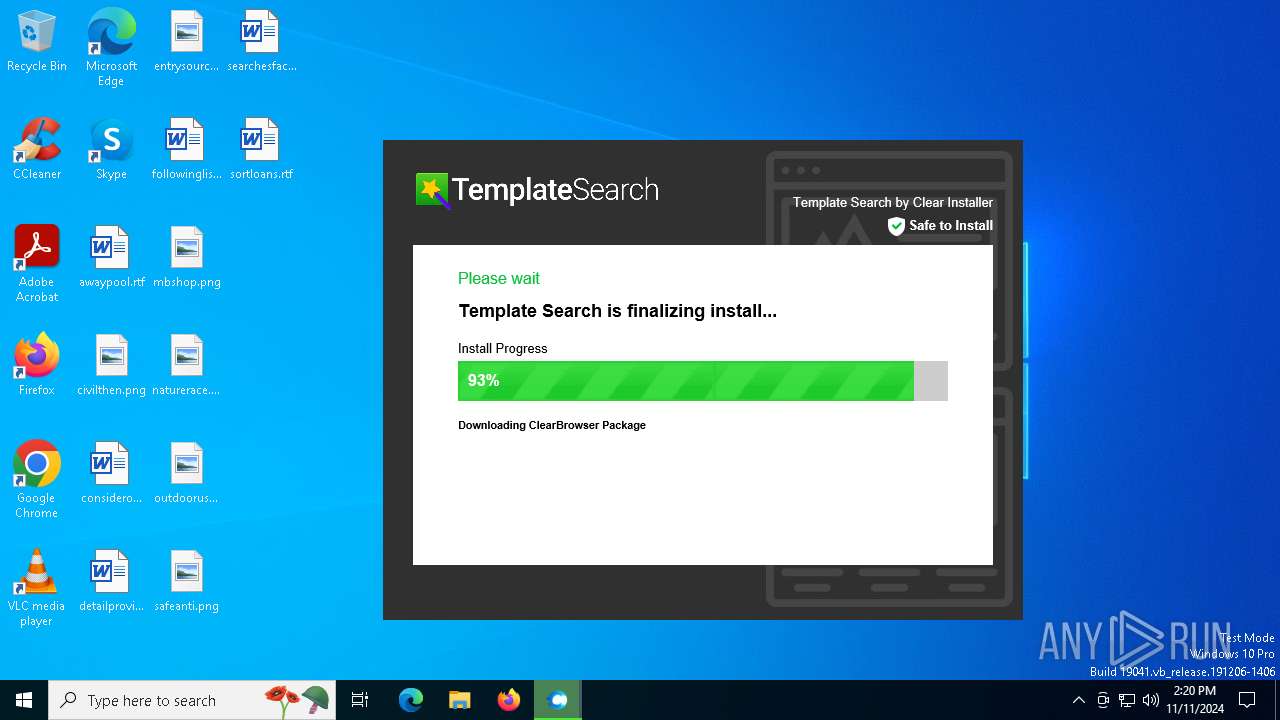Viewport: 1280px width, 720px height.
Task: Open the Skype desktop shortcut
Action: 111,150
